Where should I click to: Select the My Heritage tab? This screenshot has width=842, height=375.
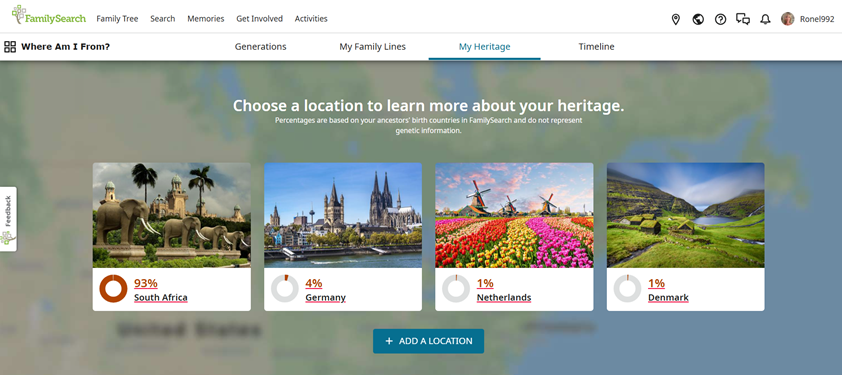(484, 47)
